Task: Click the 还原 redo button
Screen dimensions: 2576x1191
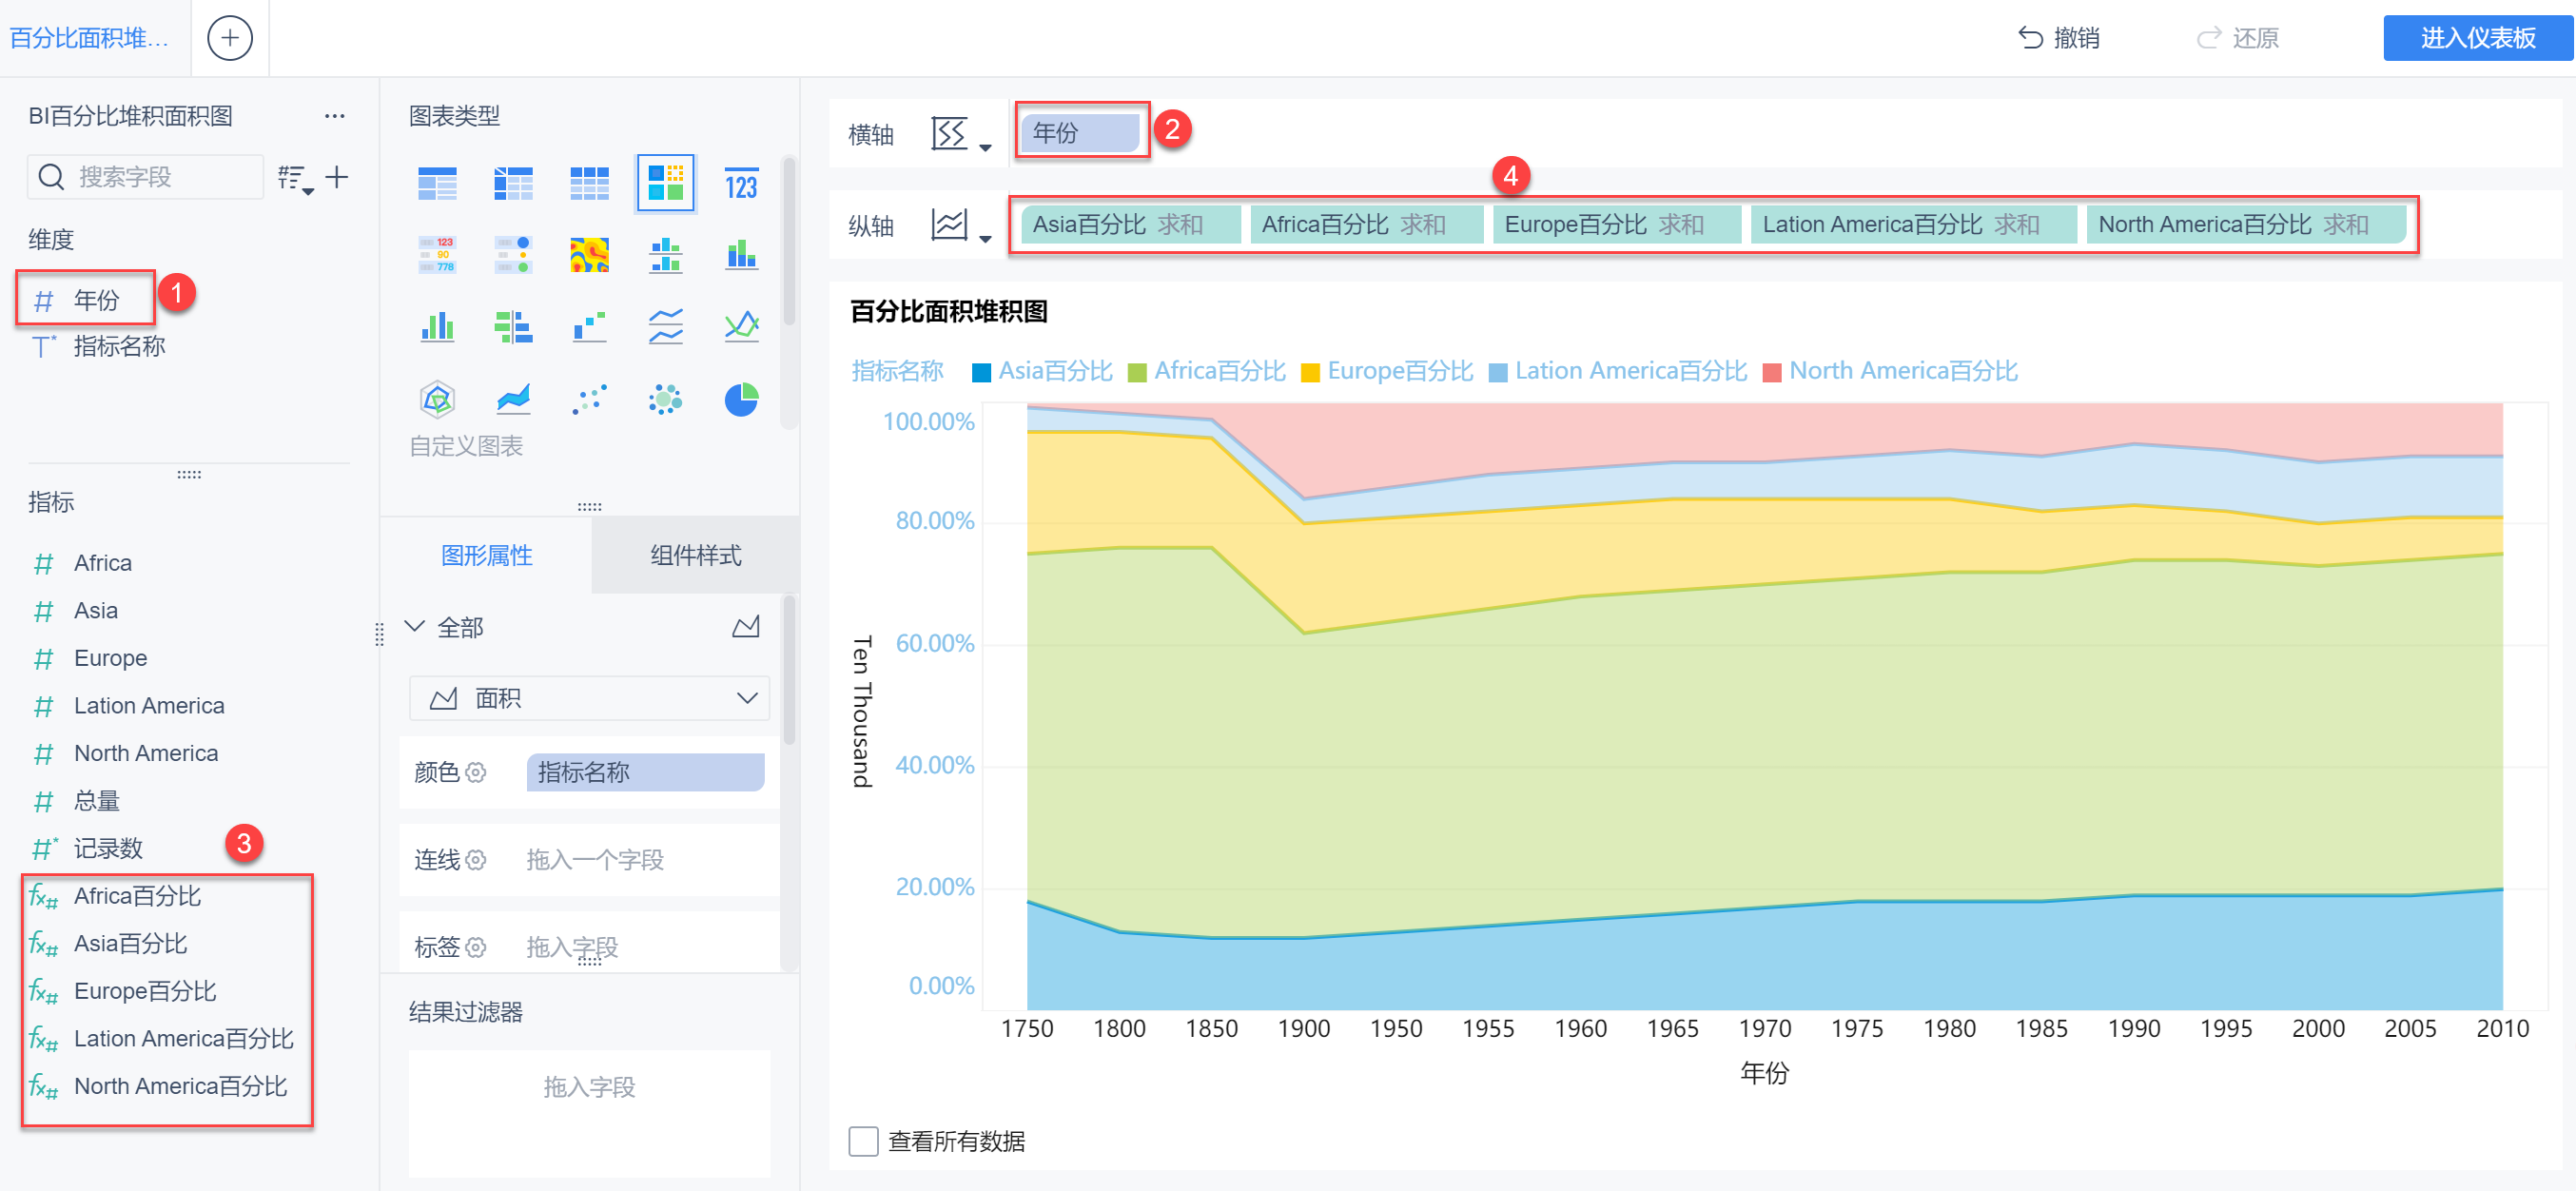Action: click(2237, 38)
